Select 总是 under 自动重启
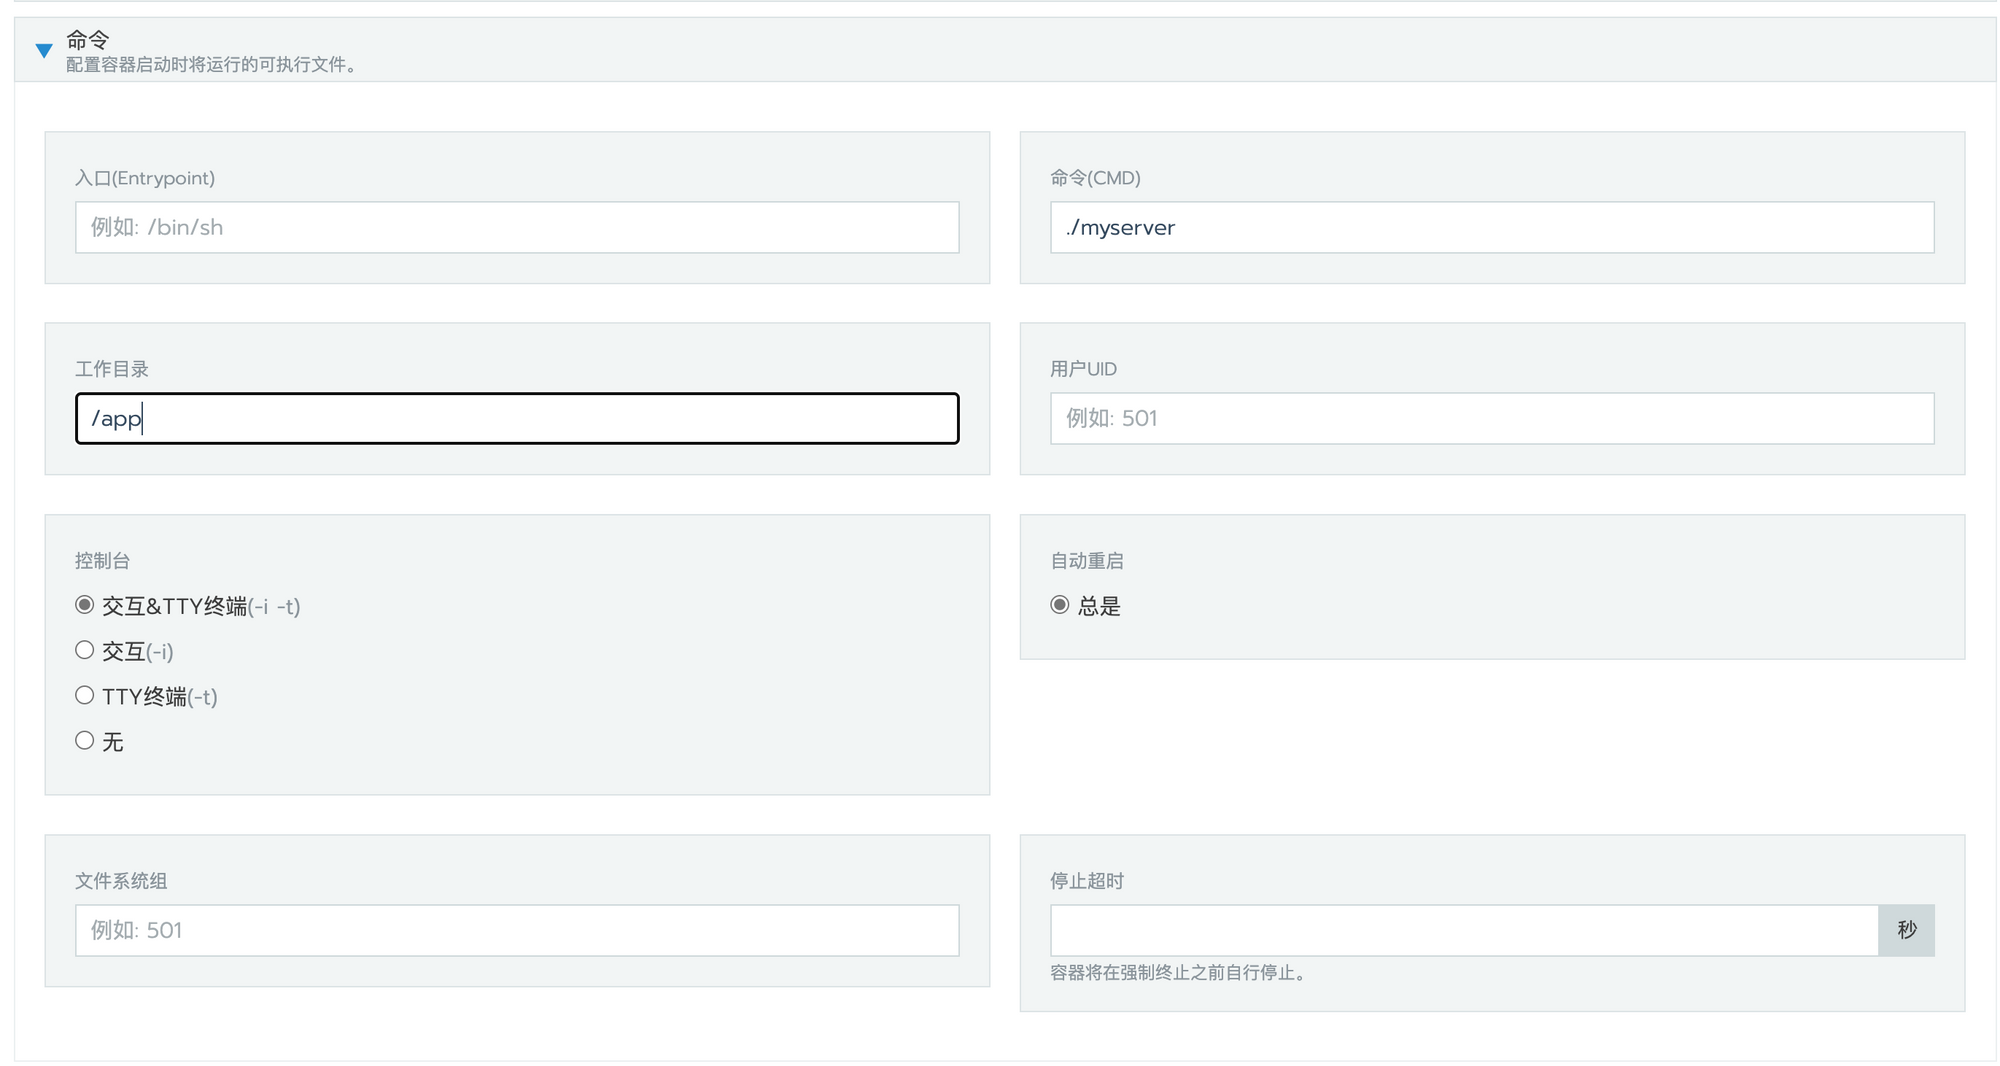The image size is (2000, 1066). click(x=1060, y=605)
